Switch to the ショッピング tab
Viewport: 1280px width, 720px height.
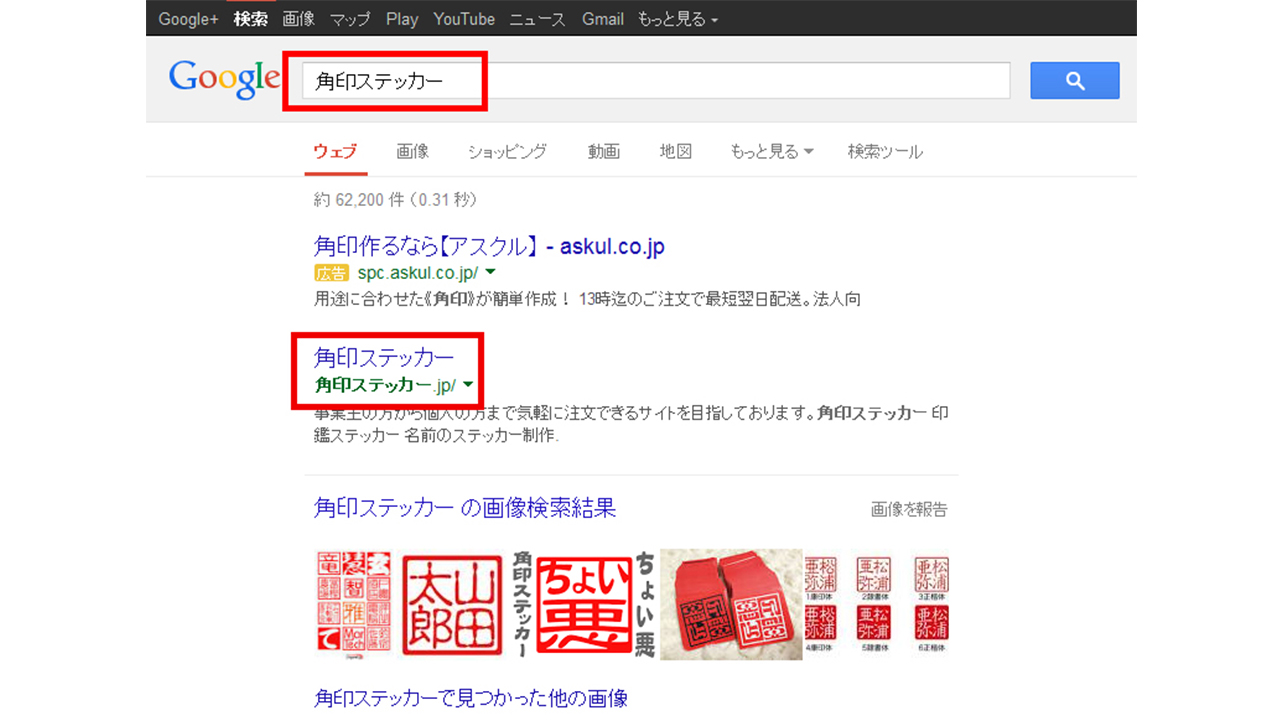pyautogui.click(x=507, y=152)
